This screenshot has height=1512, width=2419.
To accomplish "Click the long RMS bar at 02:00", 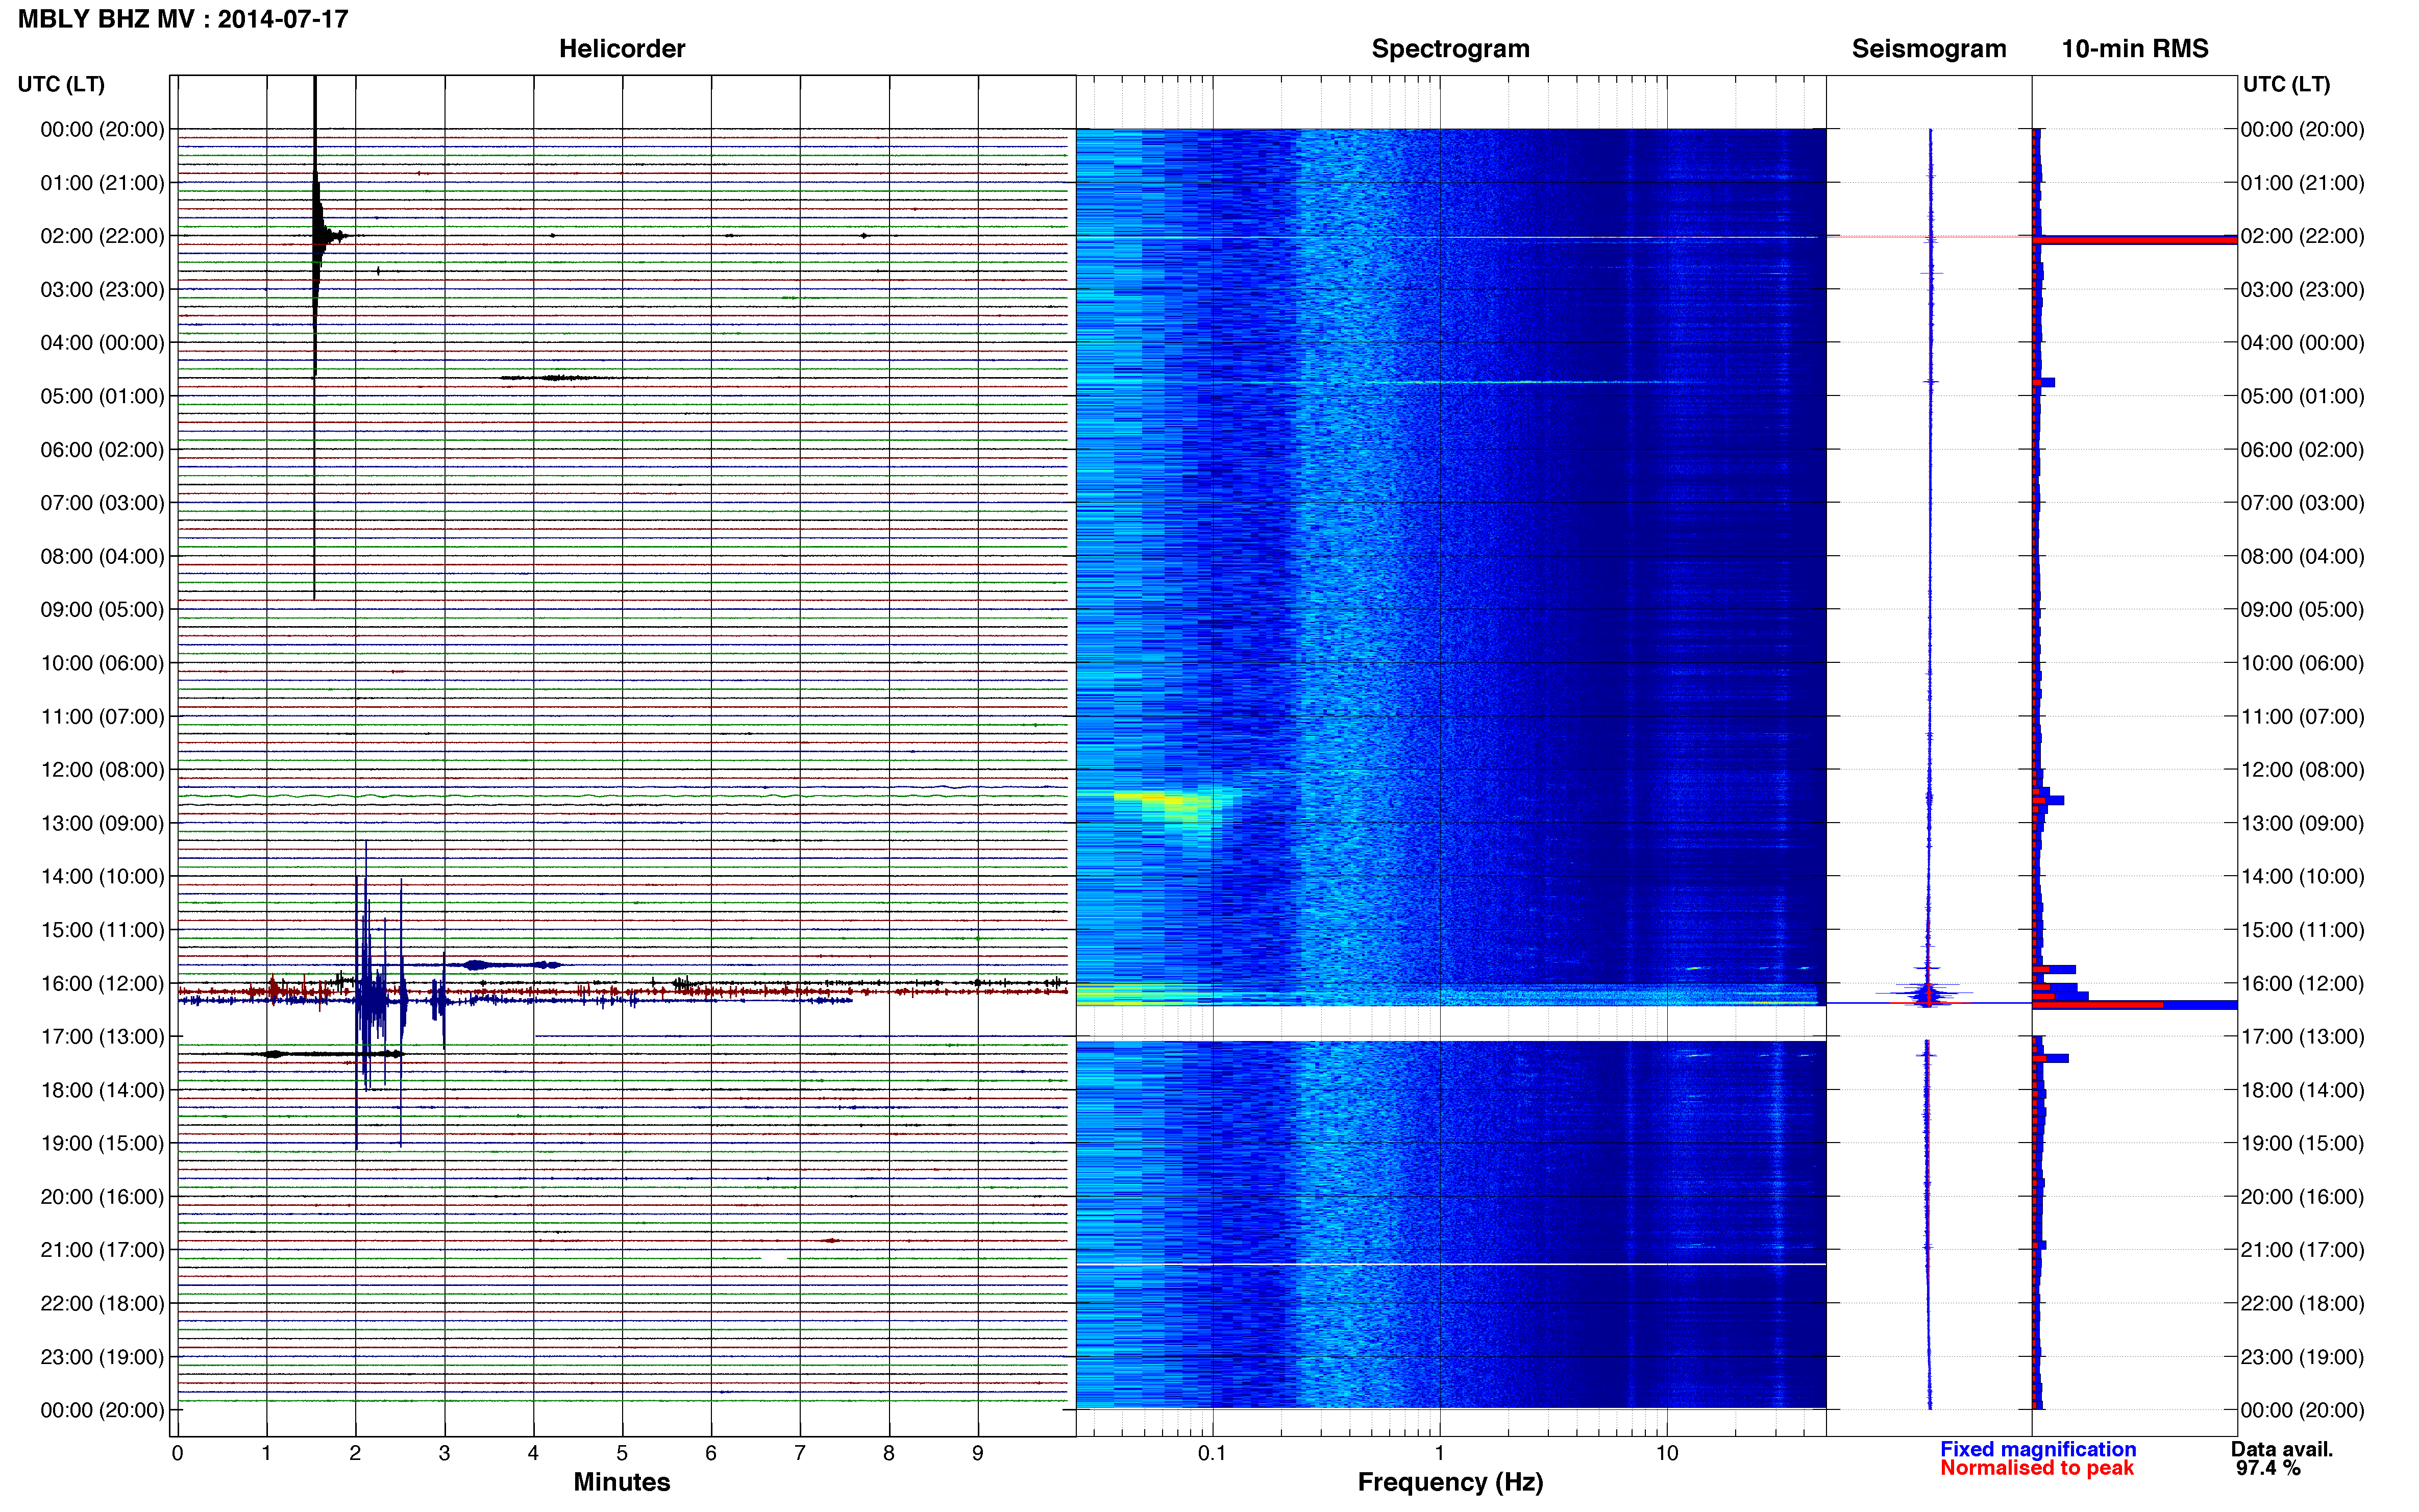I will coord(2134,240).
